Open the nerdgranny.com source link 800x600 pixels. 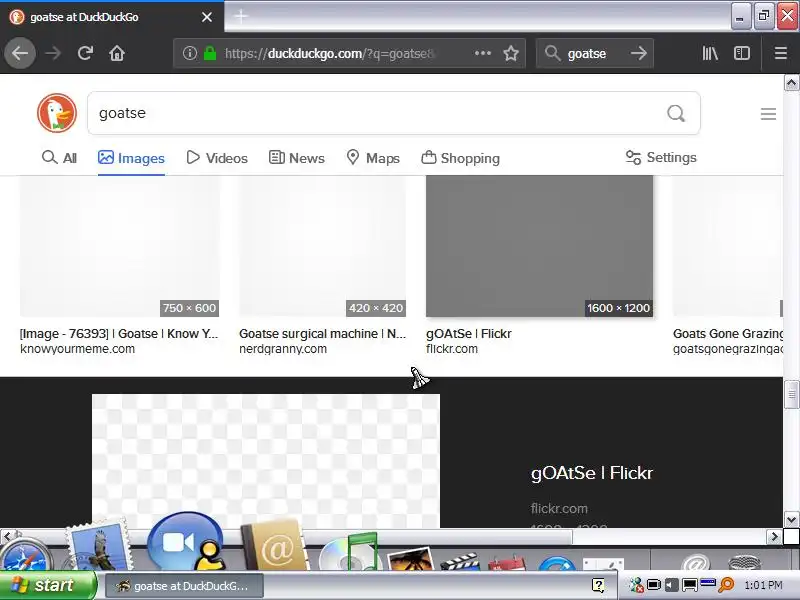click(x=283, y=349)
